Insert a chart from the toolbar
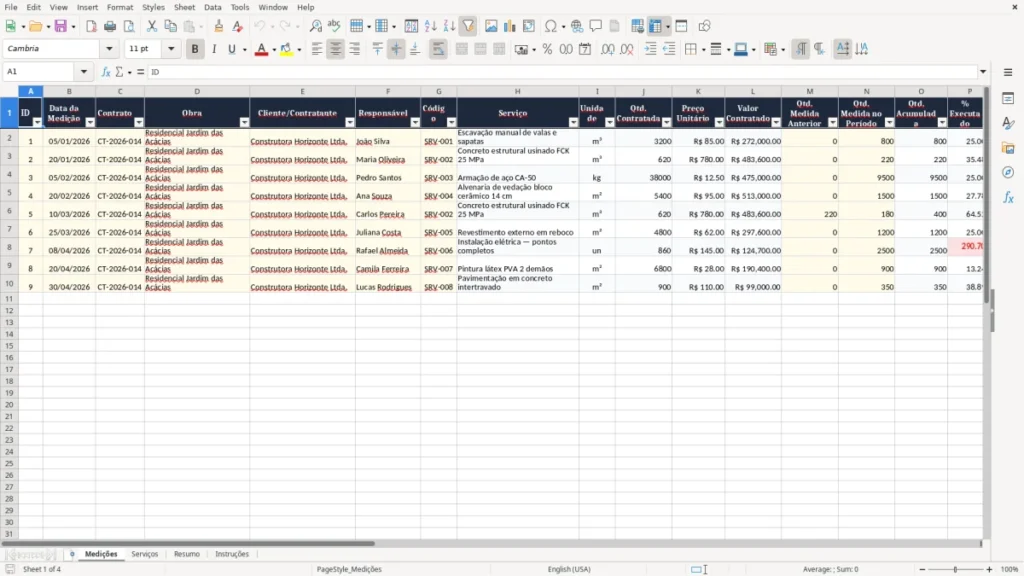The width and height of the screenshot is (1024, 576). (x=510, y=26)
